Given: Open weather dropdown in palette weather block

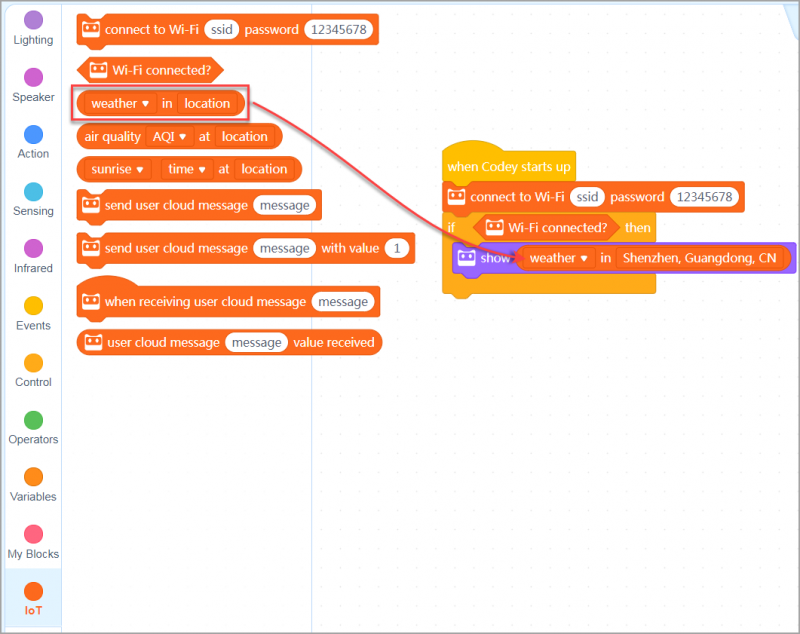Looking at the screenshot, I should click(119, 104).
